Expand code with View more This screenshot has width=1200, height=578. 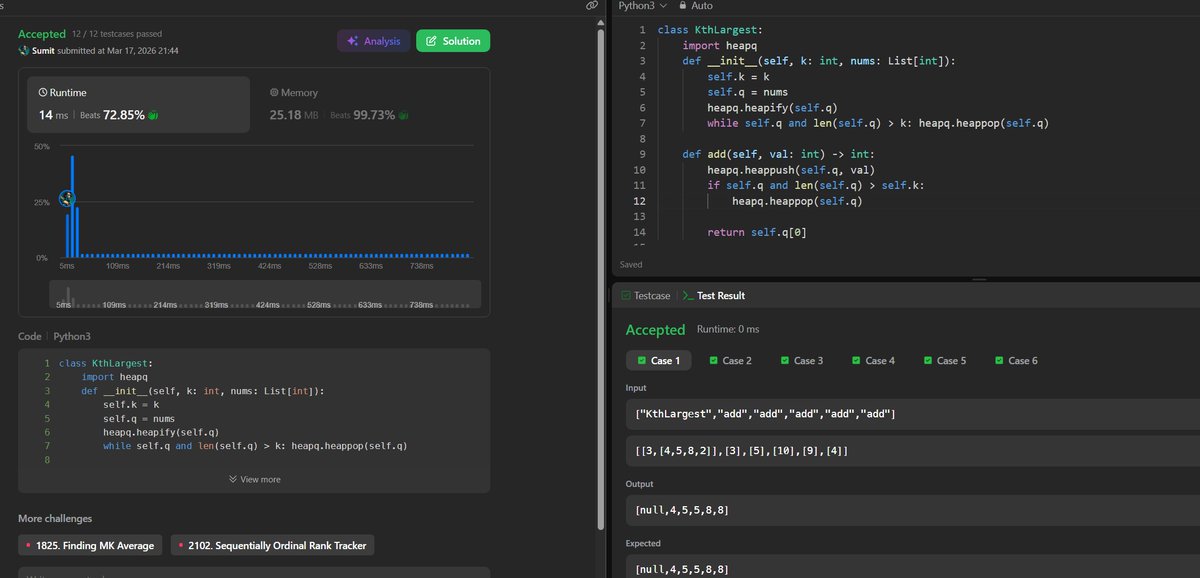tap(254, 479)
